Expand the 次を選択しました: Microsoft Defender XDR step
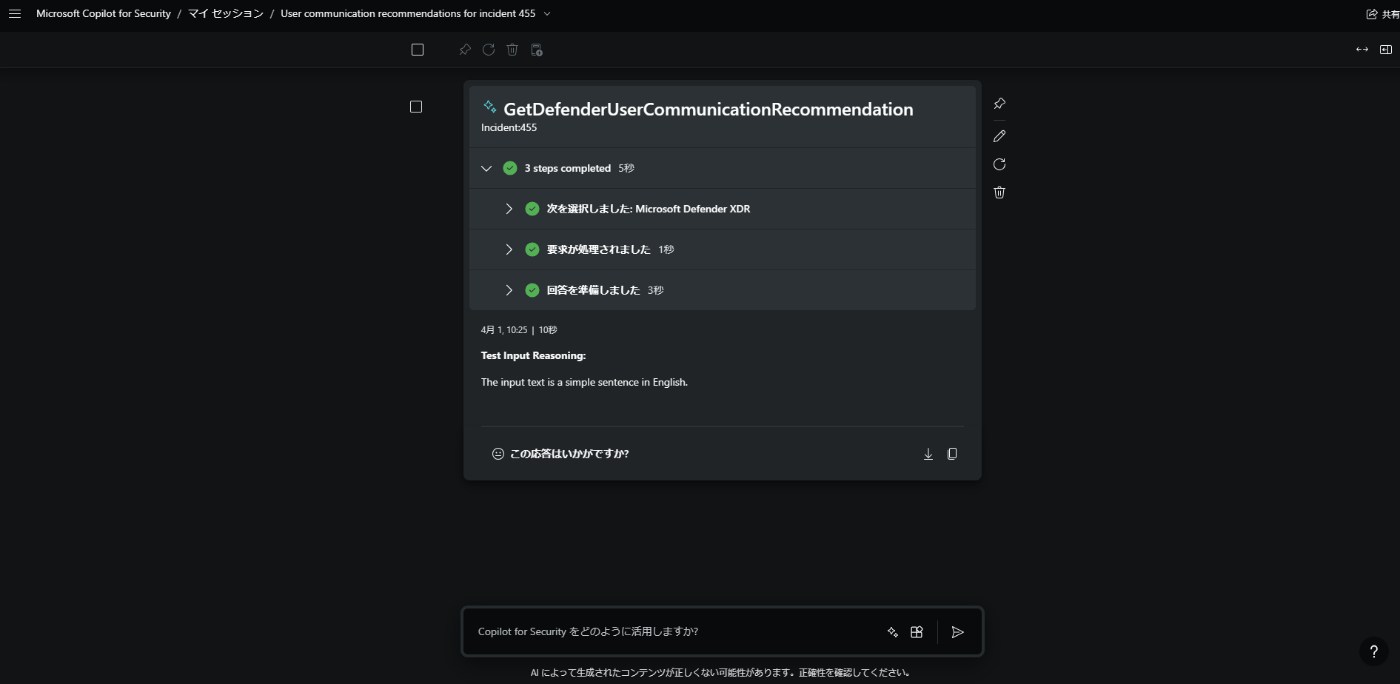The image size is (1400, 684). 509,209
